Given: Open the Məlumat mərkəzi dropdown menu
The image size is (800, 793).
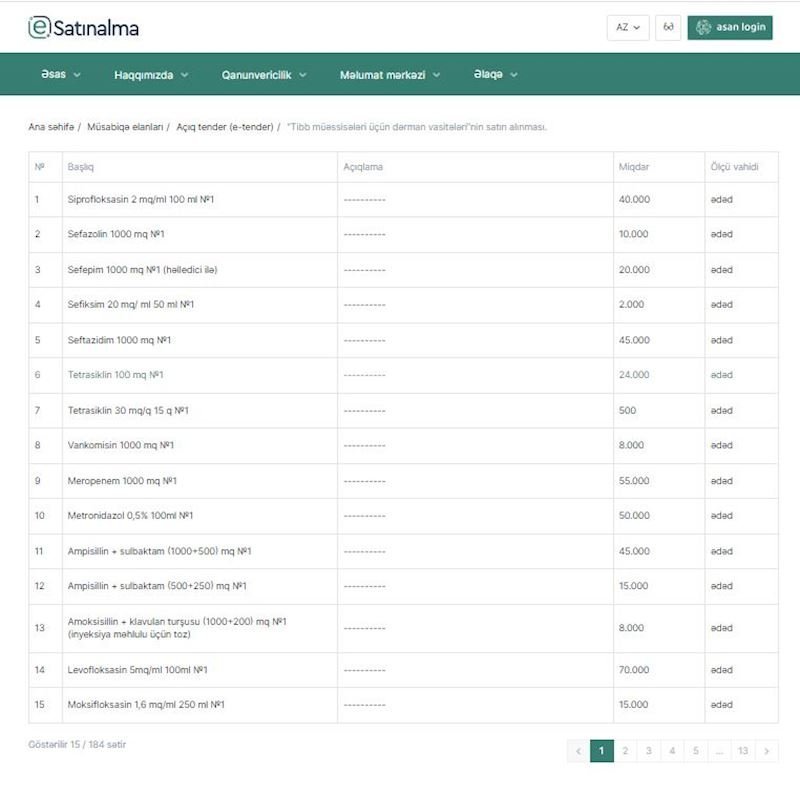Looking at the screenshot, I should pos(389,75).
